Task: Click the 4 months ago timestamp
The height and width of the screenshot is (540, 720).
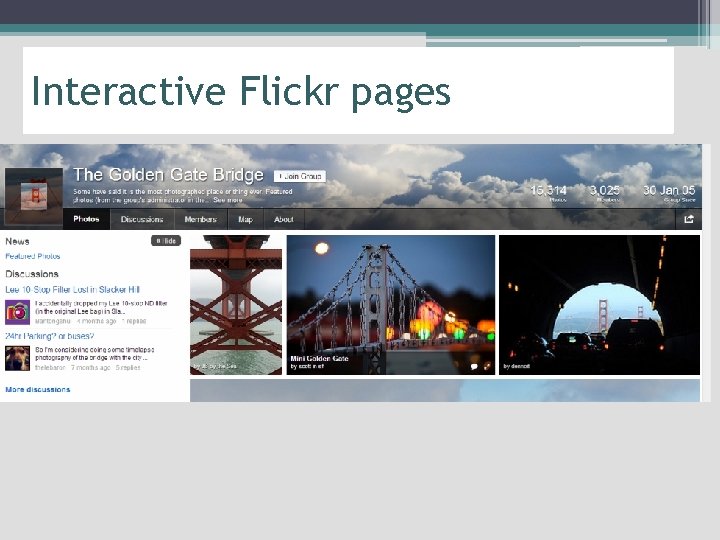Action: [96, 321]
